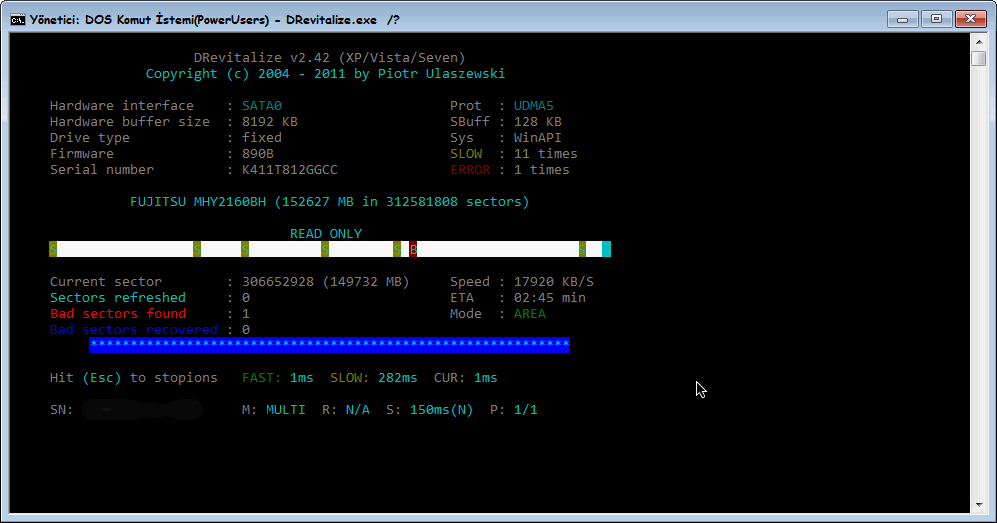The height and width of the screenshot is (523, 997).
Task: Click the red 'Bad sectors found' label
Action: [118, 313]
